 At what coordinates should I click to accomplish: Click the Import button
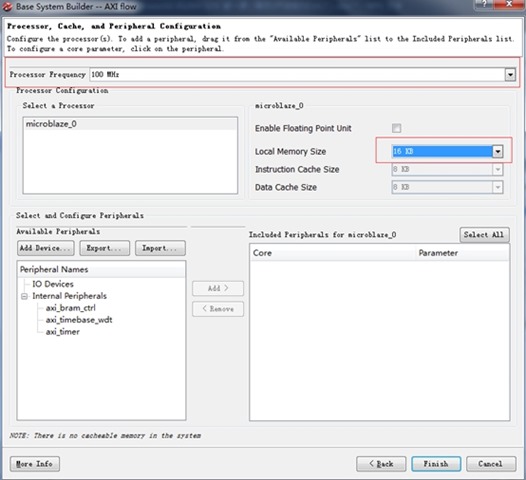coord(160,248)
